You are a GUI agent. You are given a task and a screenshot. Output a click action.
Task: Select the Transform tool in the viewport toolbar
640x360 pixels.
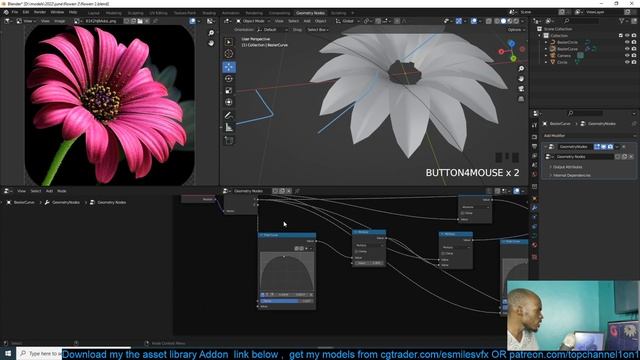click(229, 102)
